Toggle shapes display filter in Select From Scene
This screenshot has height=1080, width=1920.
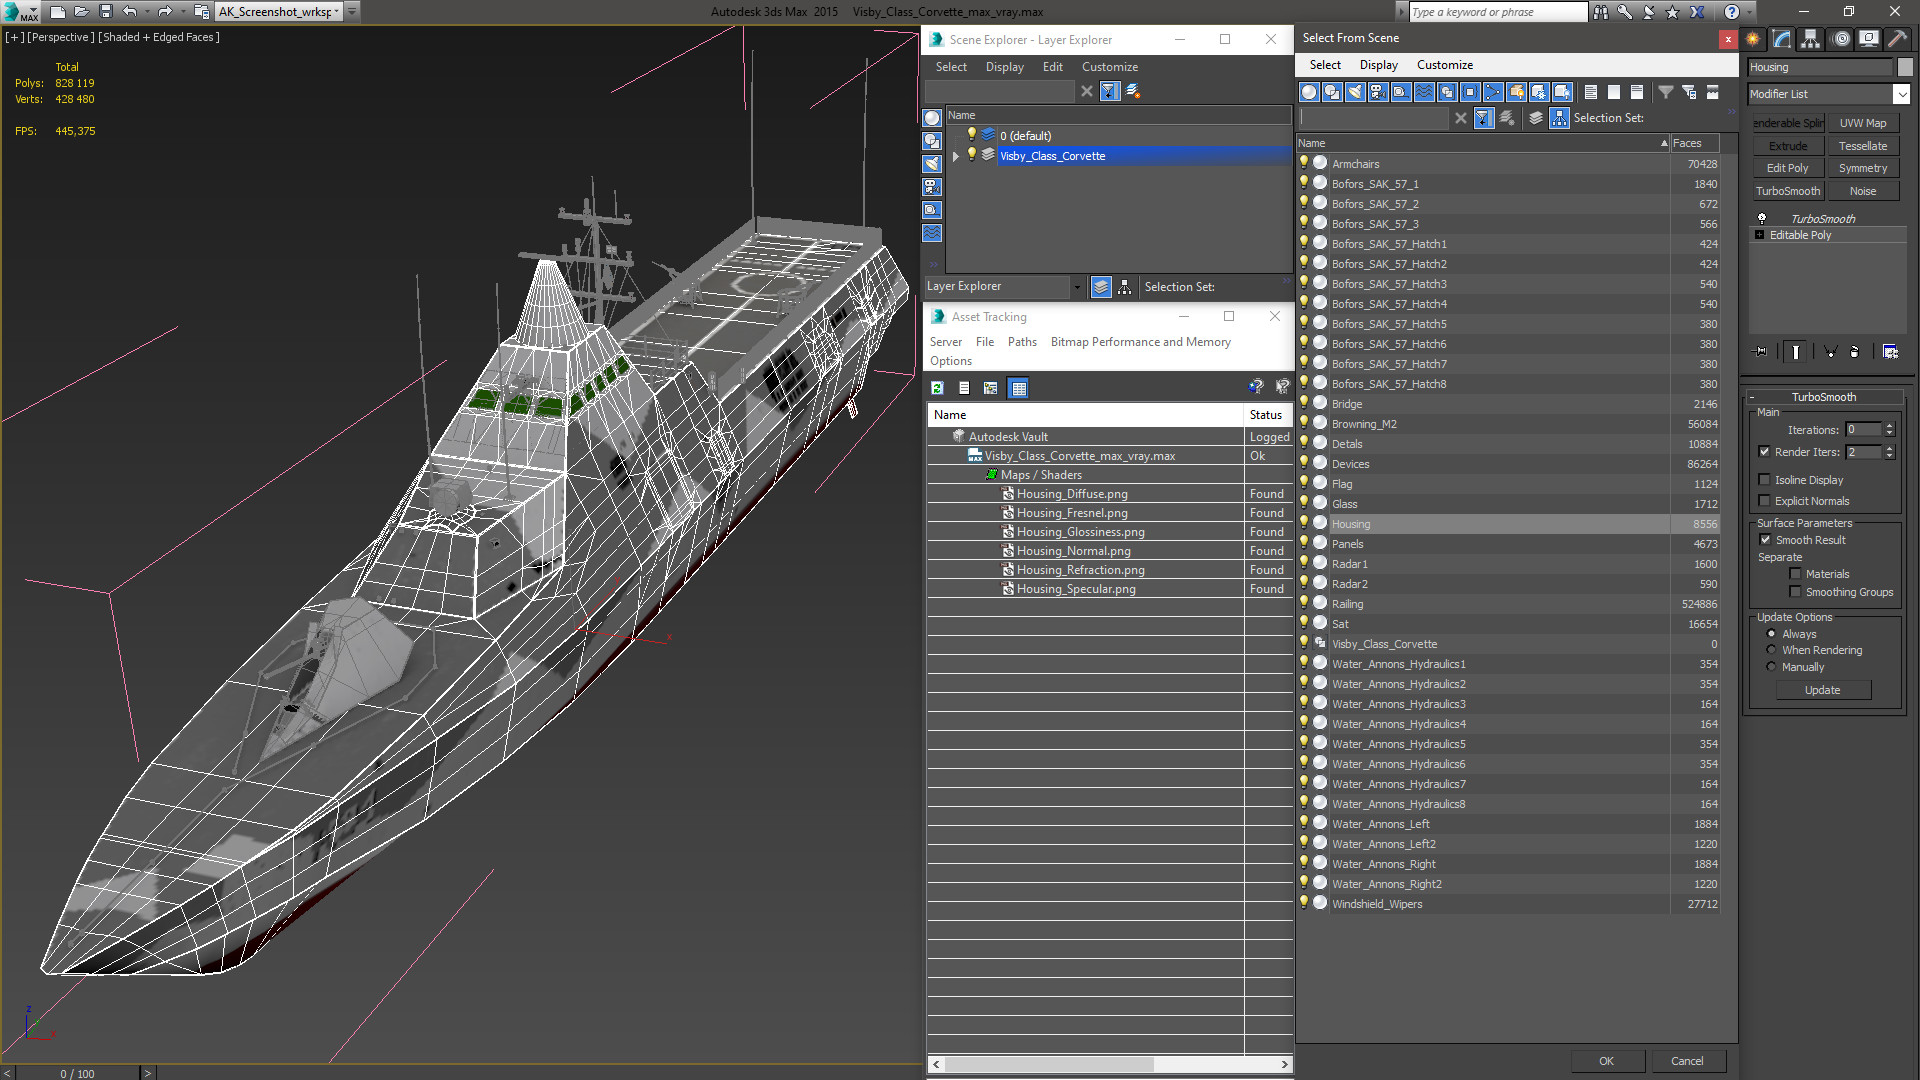tap(1332, 92)
